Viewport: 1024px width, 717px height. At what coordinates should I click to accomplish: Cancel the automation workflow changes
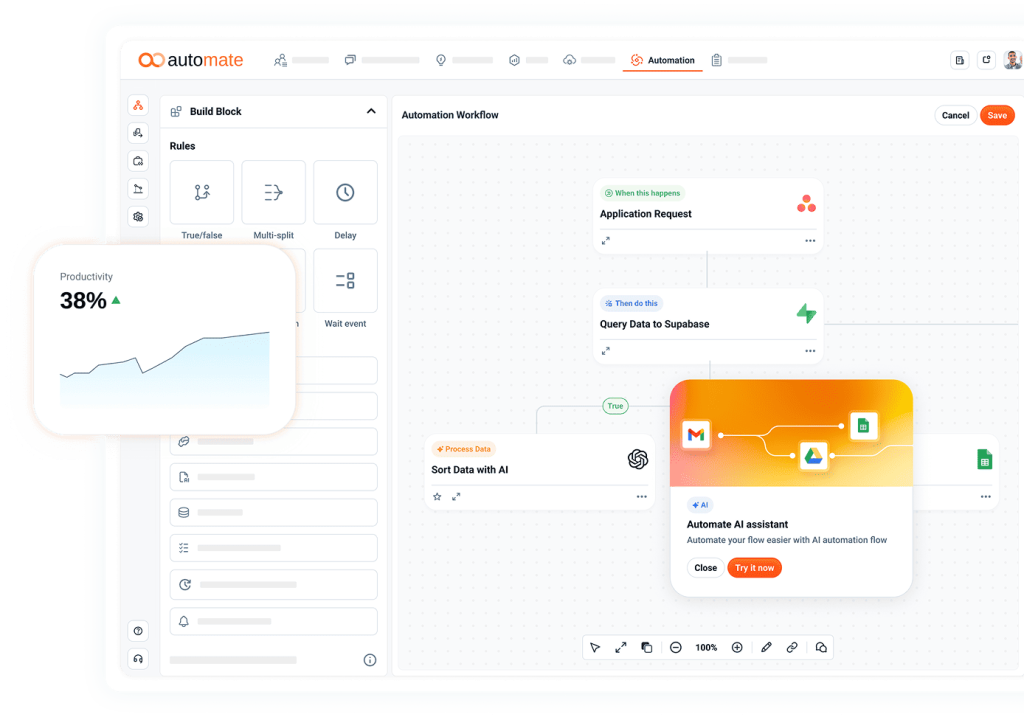955,115
